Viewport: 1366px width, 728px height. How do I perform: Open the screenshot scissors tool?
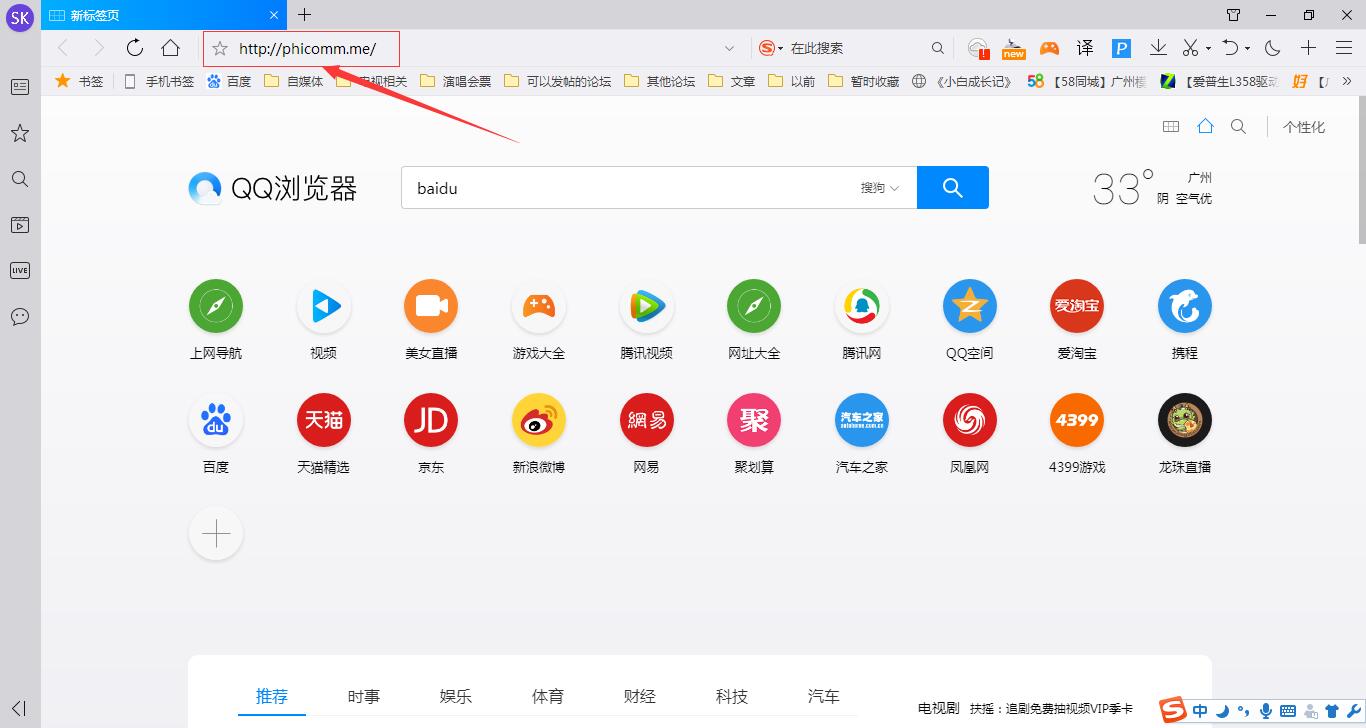(1191, 47)
